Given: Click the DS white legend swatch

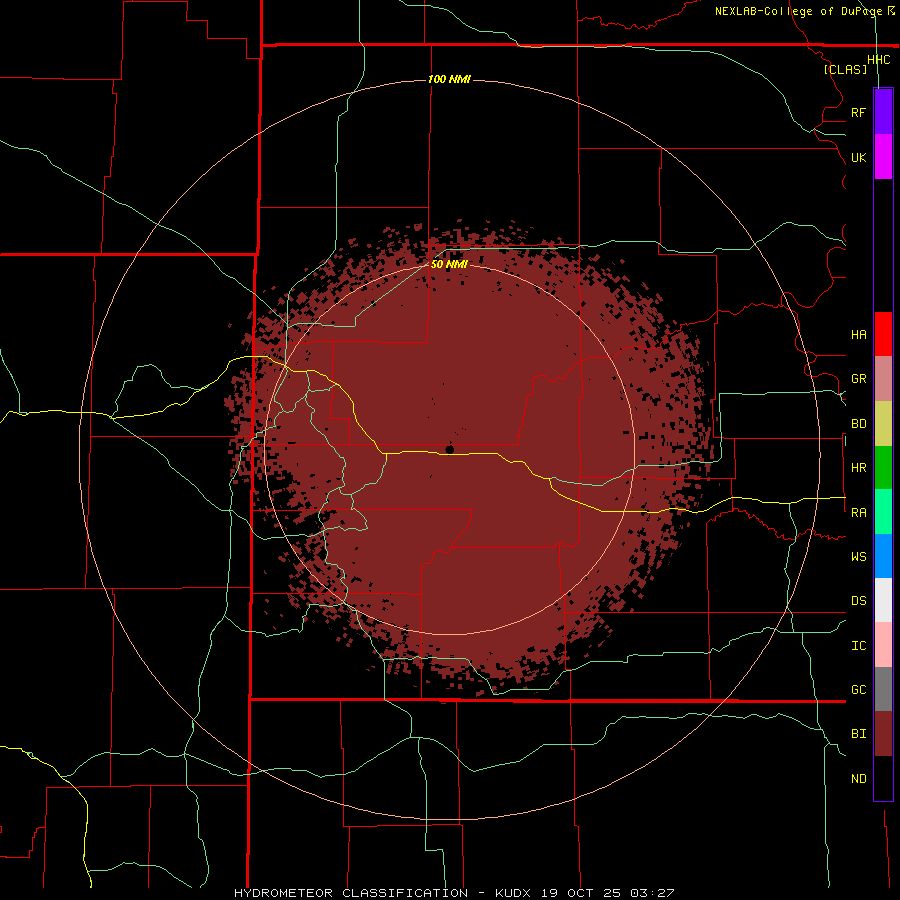Looking at the screenshot, I should (883, 600).
